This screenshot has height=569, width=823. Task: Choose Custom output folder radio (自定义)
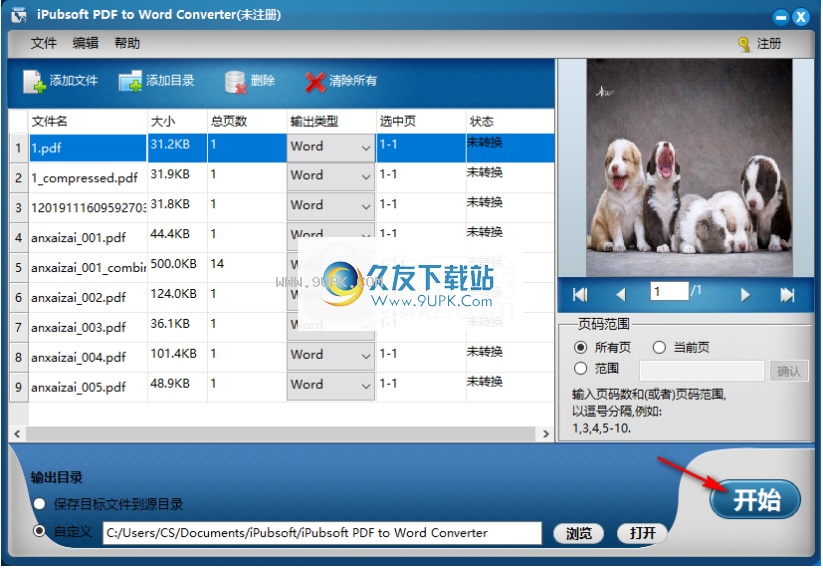click(x=39, y=531)
